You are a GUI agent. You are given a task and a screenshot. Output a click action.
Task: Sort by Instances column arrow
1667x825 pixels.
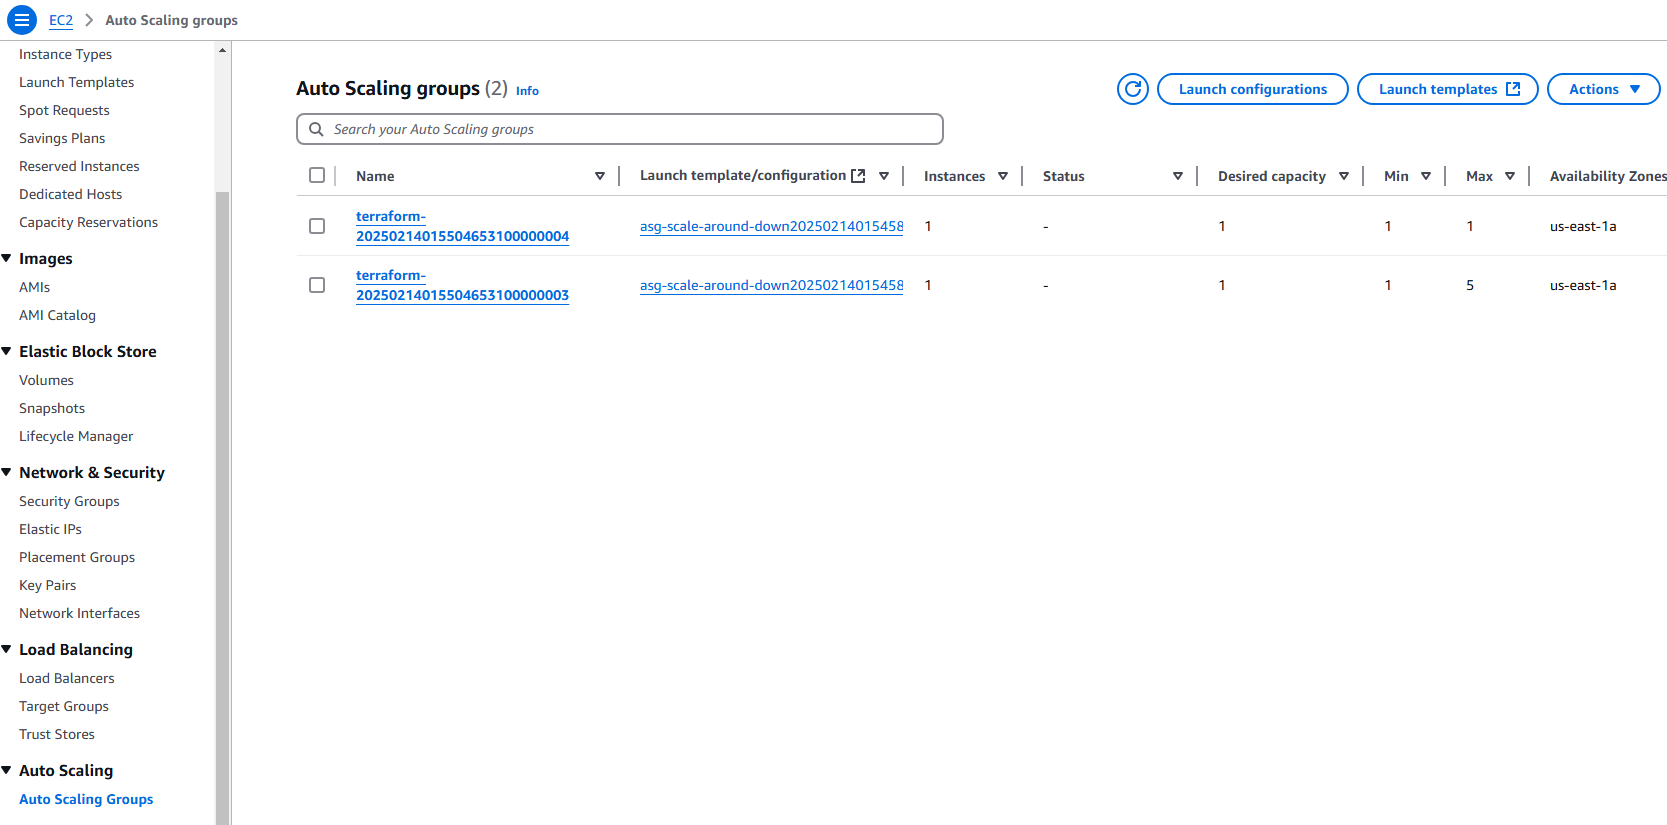(x=1003, y=176)
